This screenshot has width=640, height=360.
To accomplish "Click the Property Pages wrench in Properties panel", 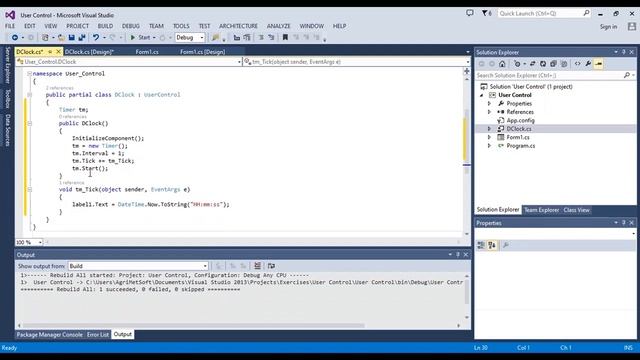I will [506, 245].
